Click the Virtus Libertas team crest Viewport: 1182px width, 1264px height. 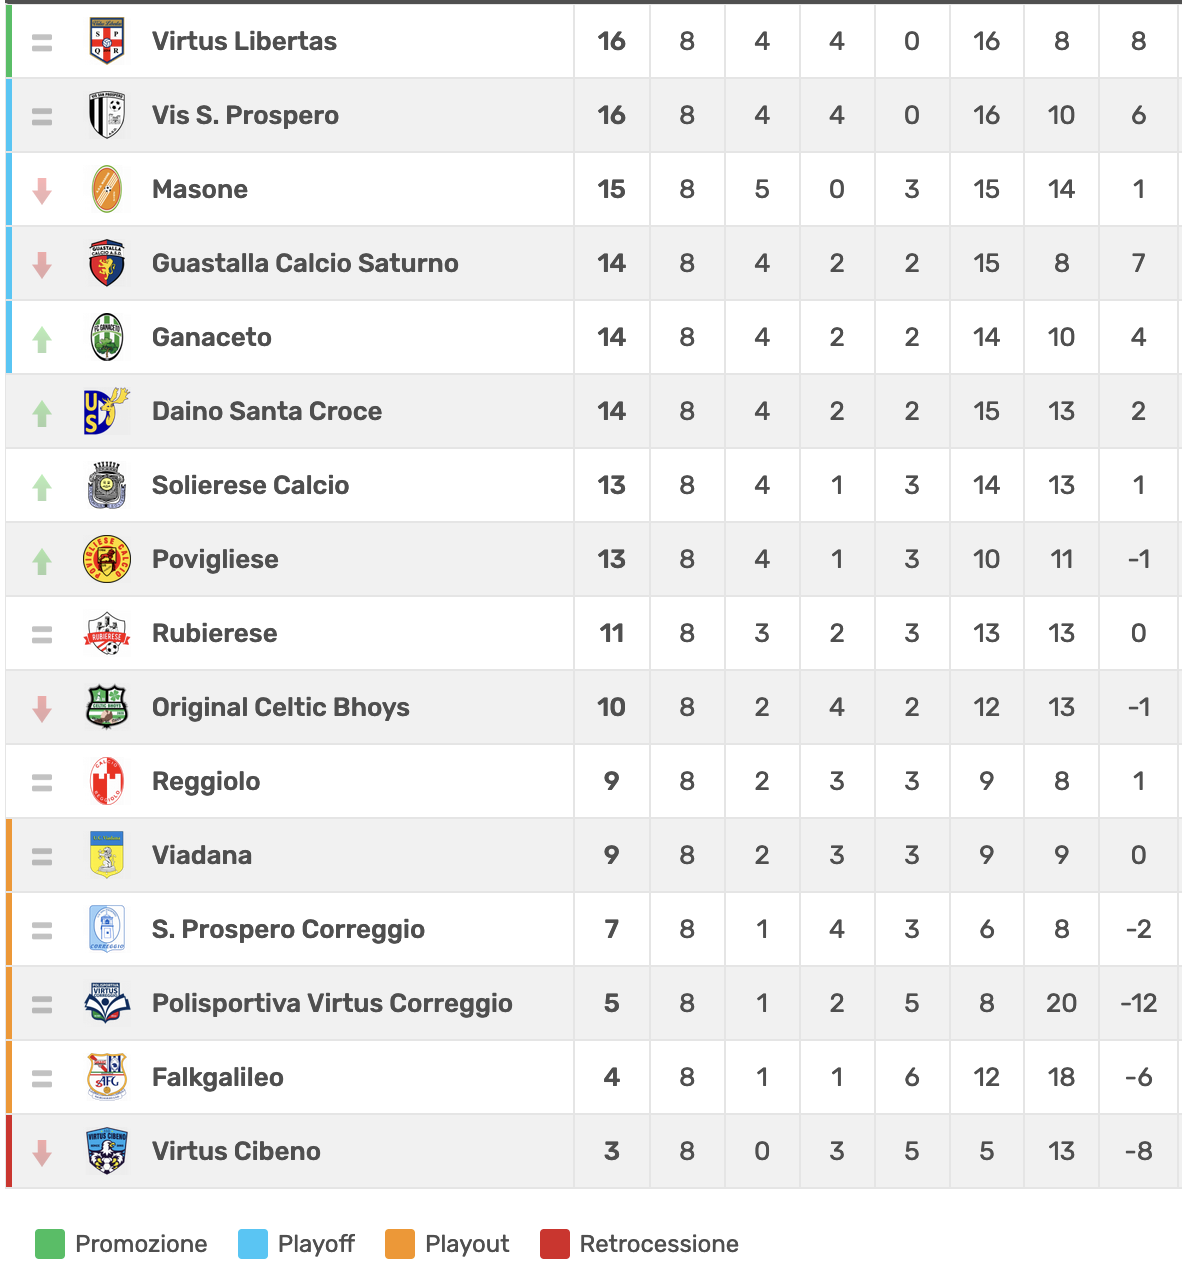107,41
